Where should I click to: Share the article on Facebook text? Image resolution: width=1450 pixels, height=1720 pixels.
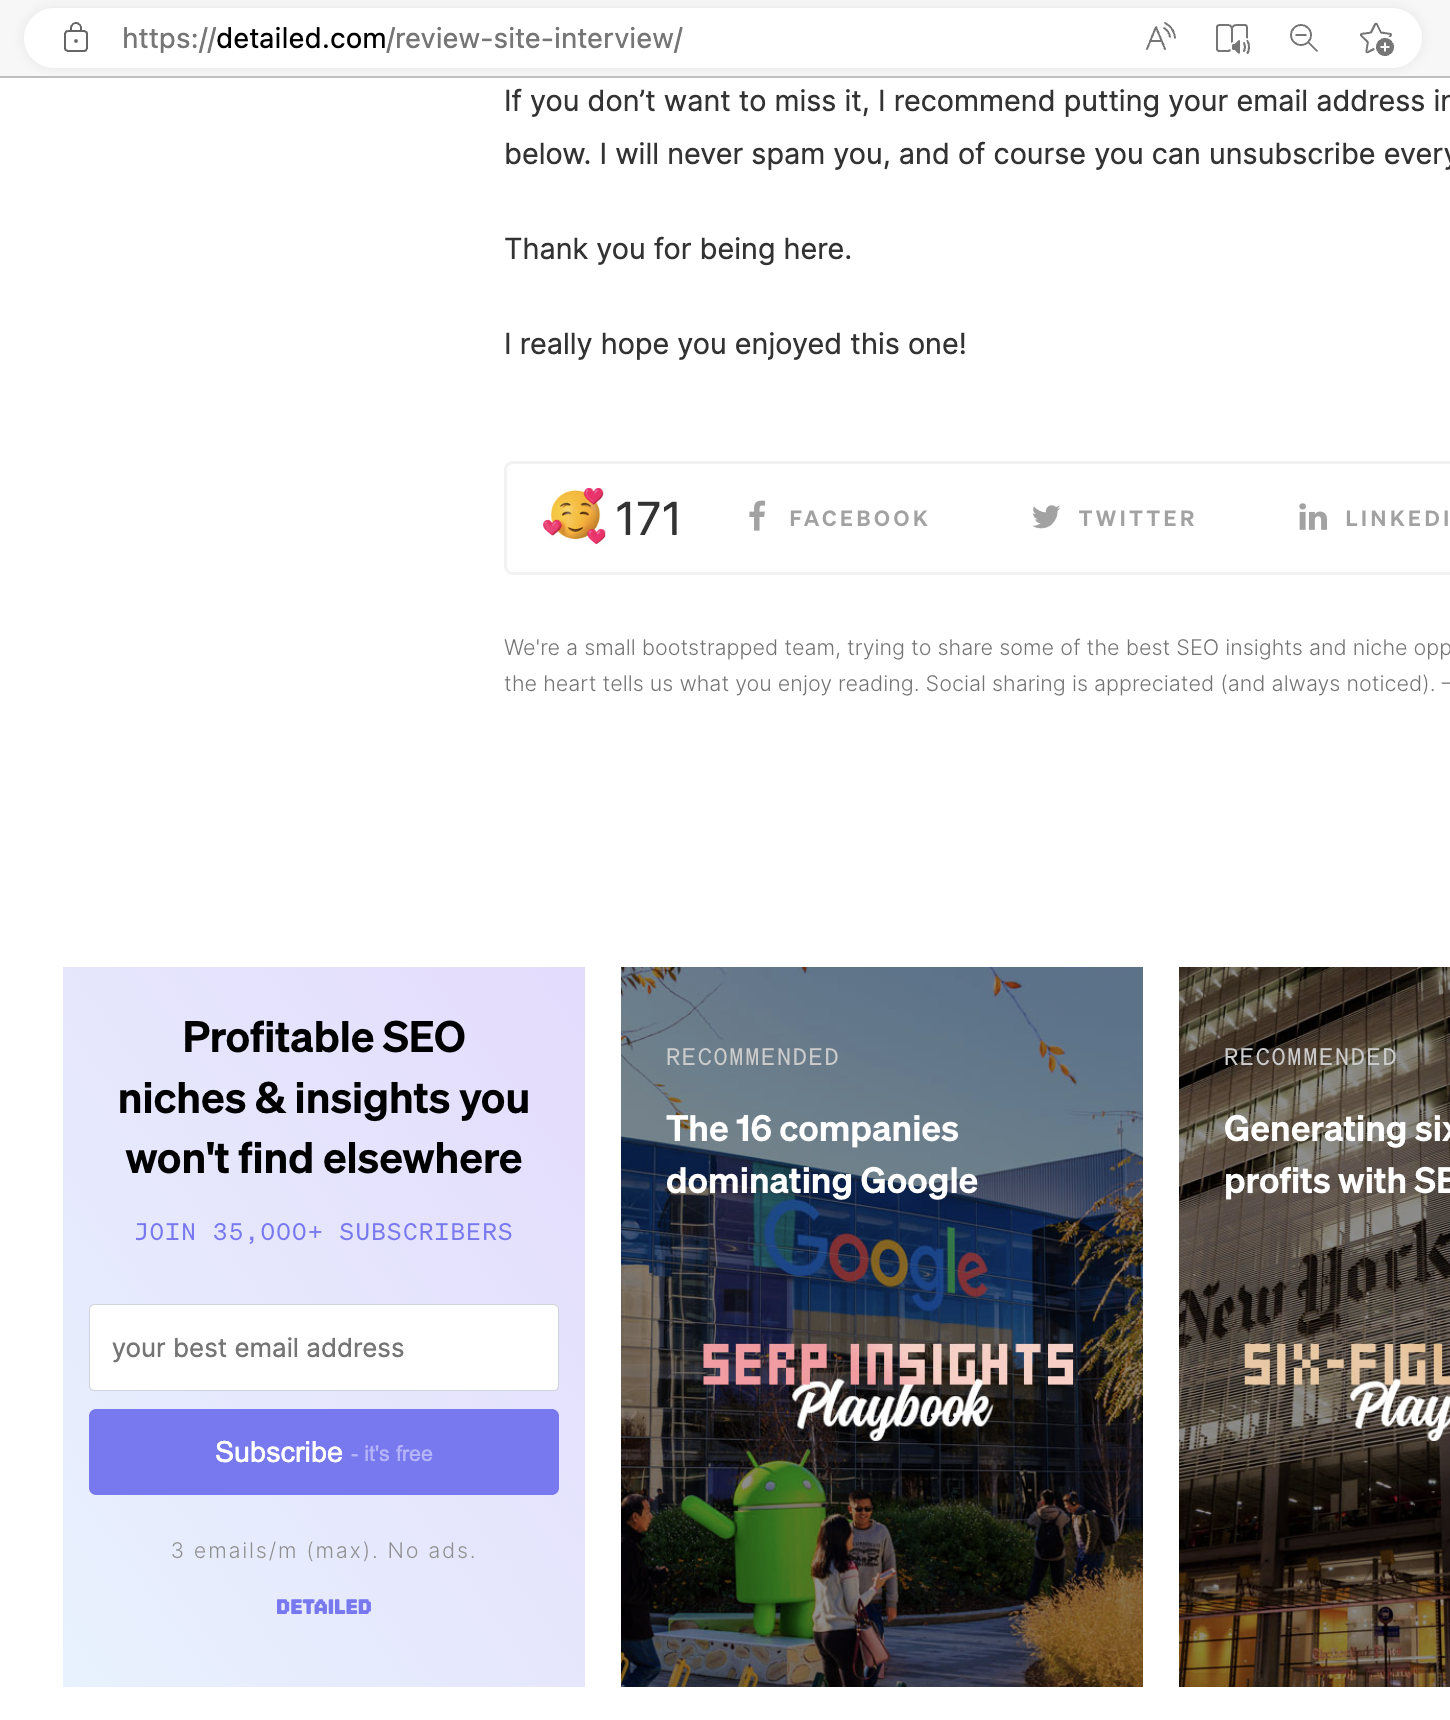(858, 519)
